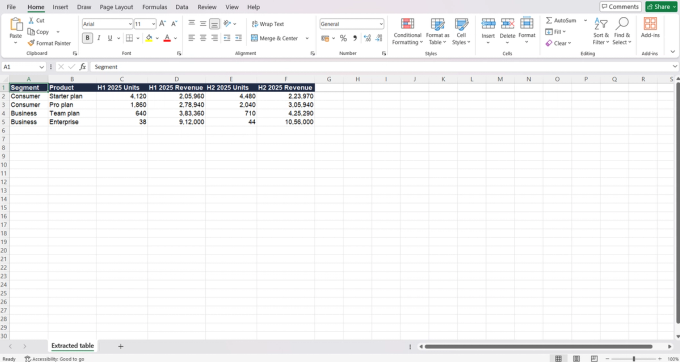Decrease decimal places shown
The width and height of the screenshot is (680, 362).
coord(379,38)
